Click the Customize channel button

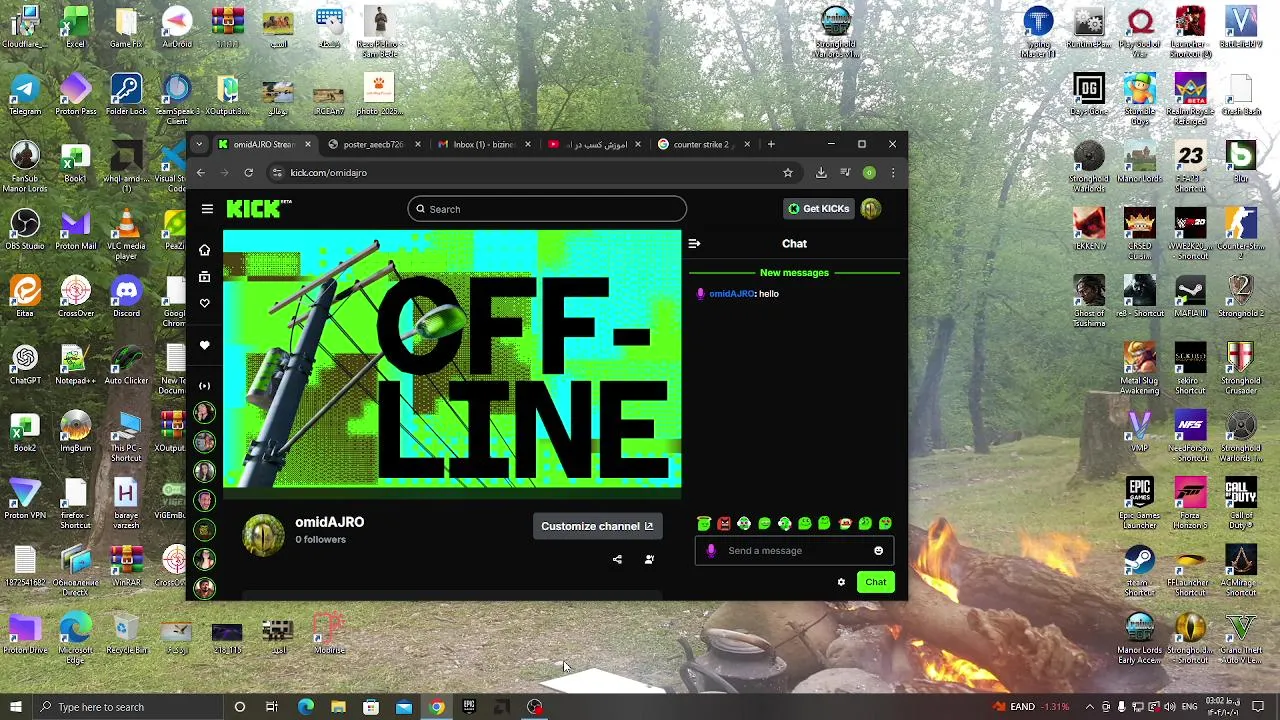[597, 526]
